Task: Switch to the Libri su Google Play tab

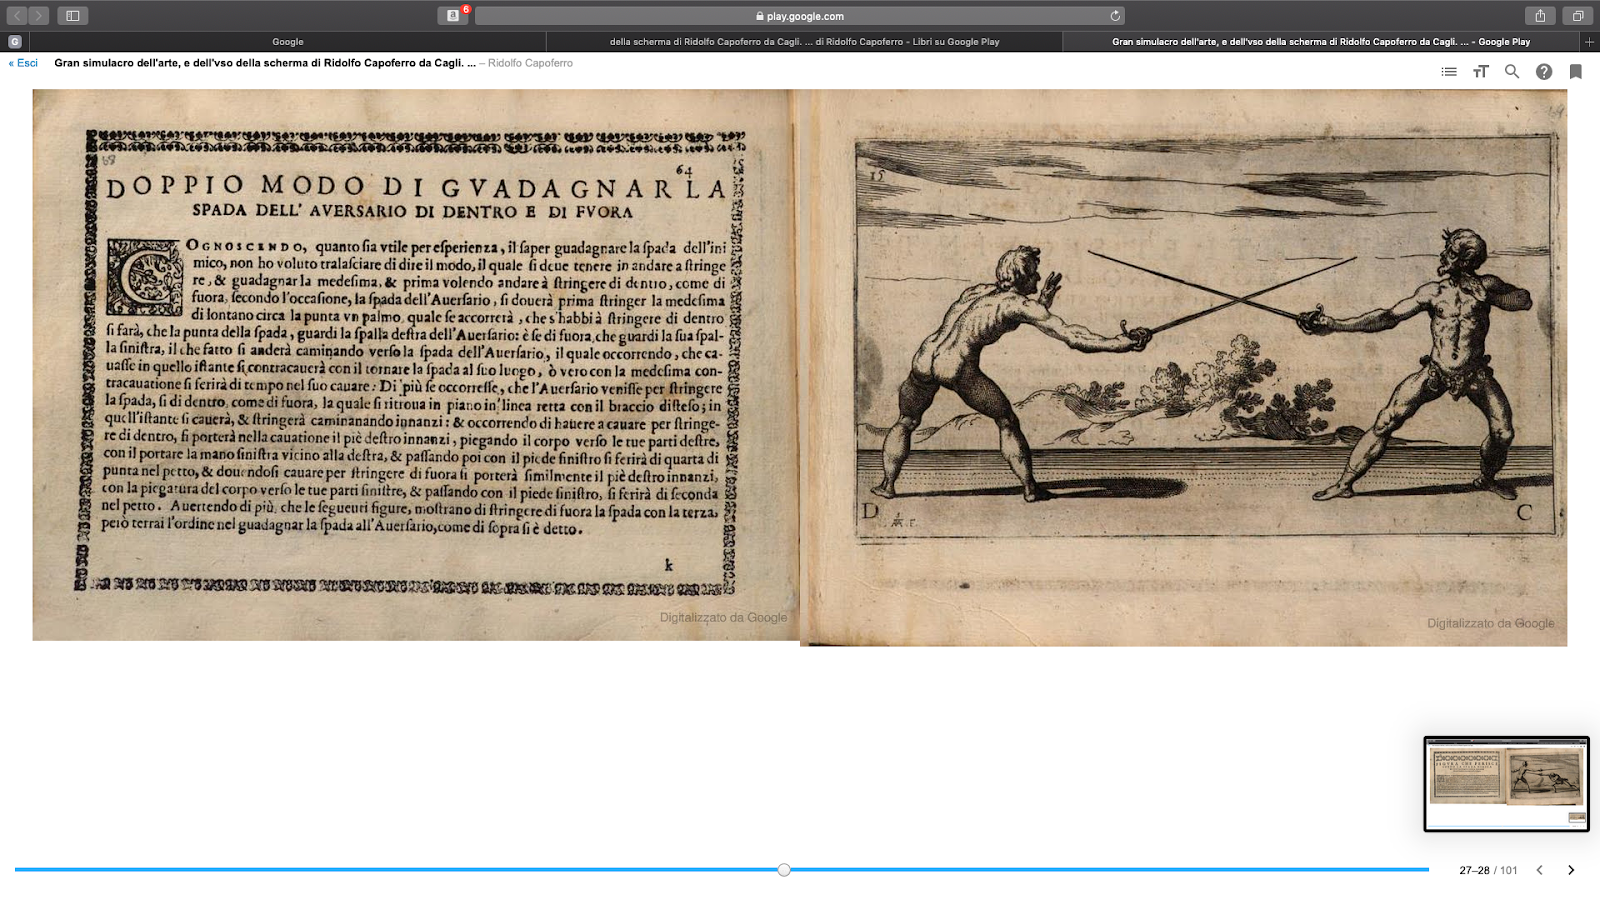Action: pyautogui.click(x=804, y=42)
